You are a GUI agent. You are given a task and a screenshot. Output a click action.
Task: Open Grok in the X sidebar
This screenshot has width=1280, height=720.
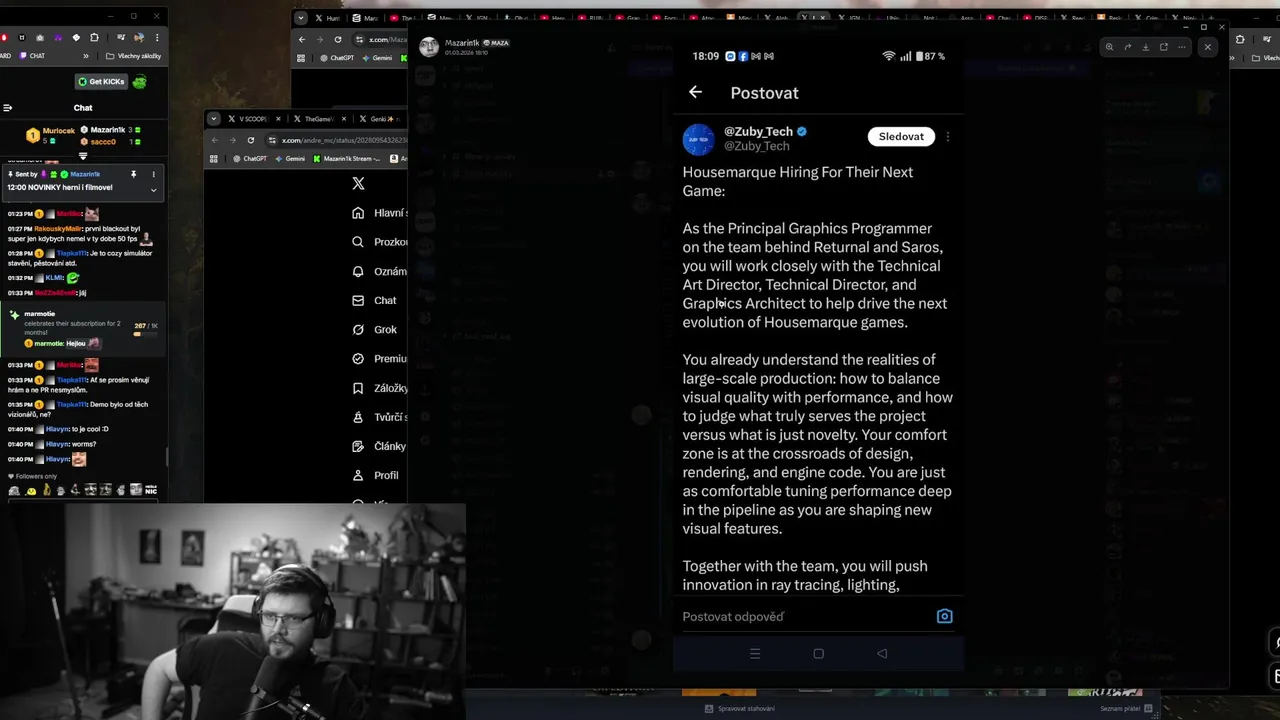pyautogui.click(x=375, y=329)
